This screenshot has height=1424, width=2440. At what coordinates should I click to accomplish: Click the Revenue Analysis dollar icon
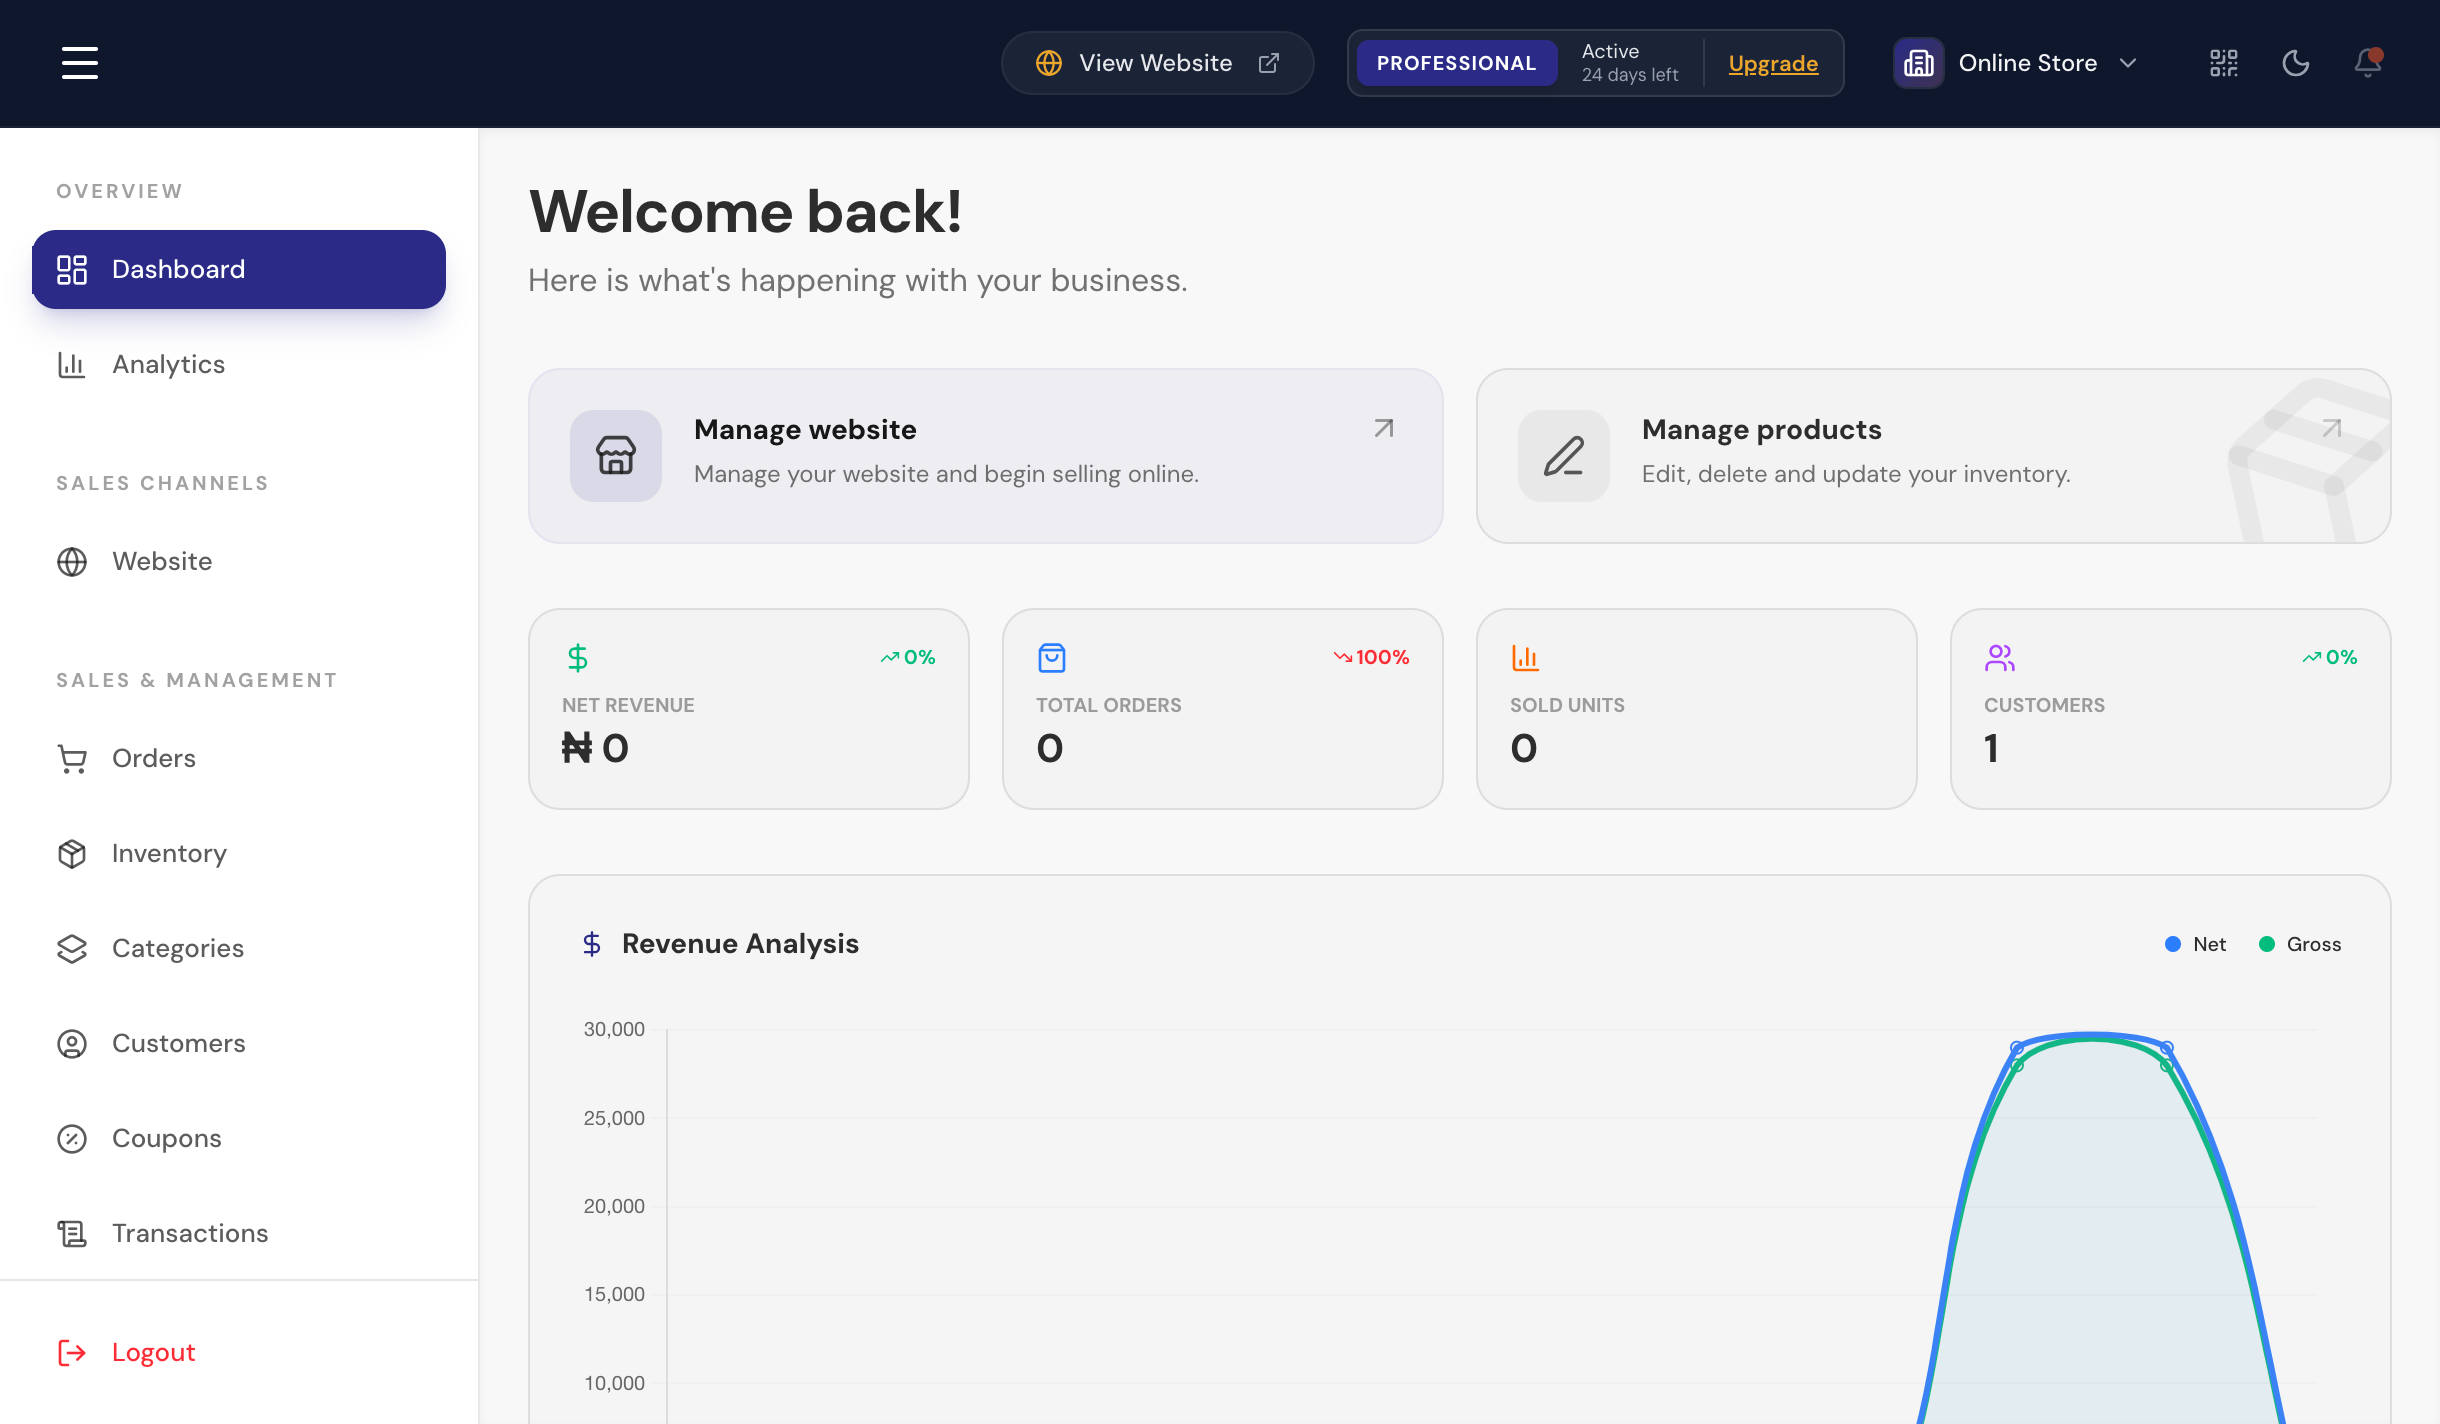coord(592,944)
